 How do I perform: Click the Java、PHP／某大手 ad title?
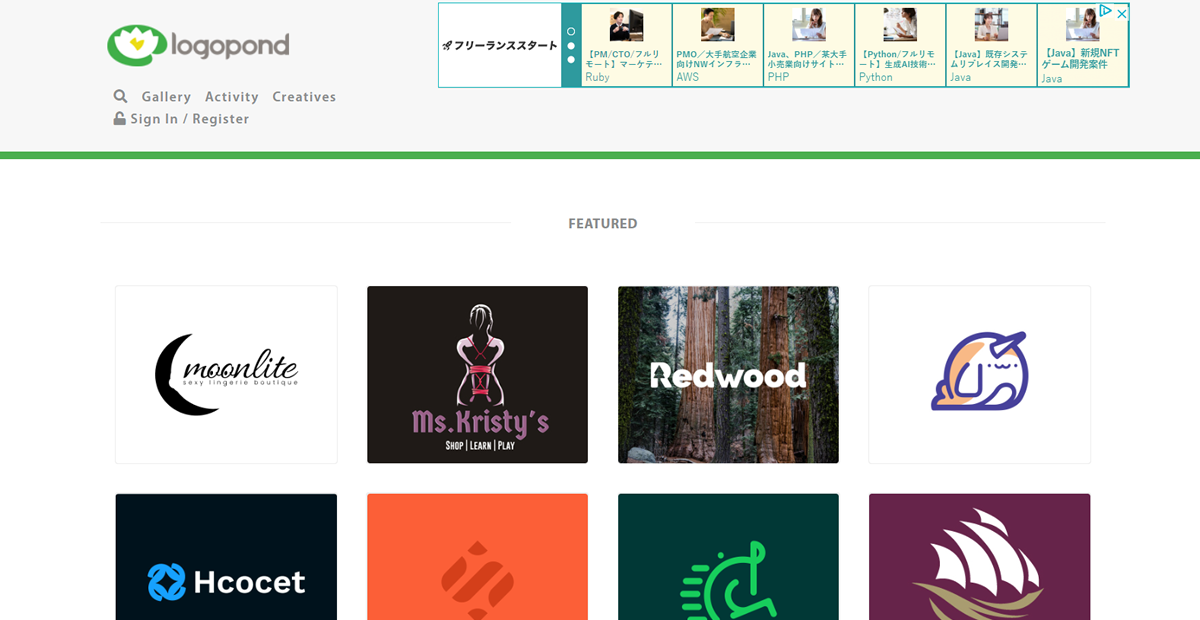coord(807,59)
